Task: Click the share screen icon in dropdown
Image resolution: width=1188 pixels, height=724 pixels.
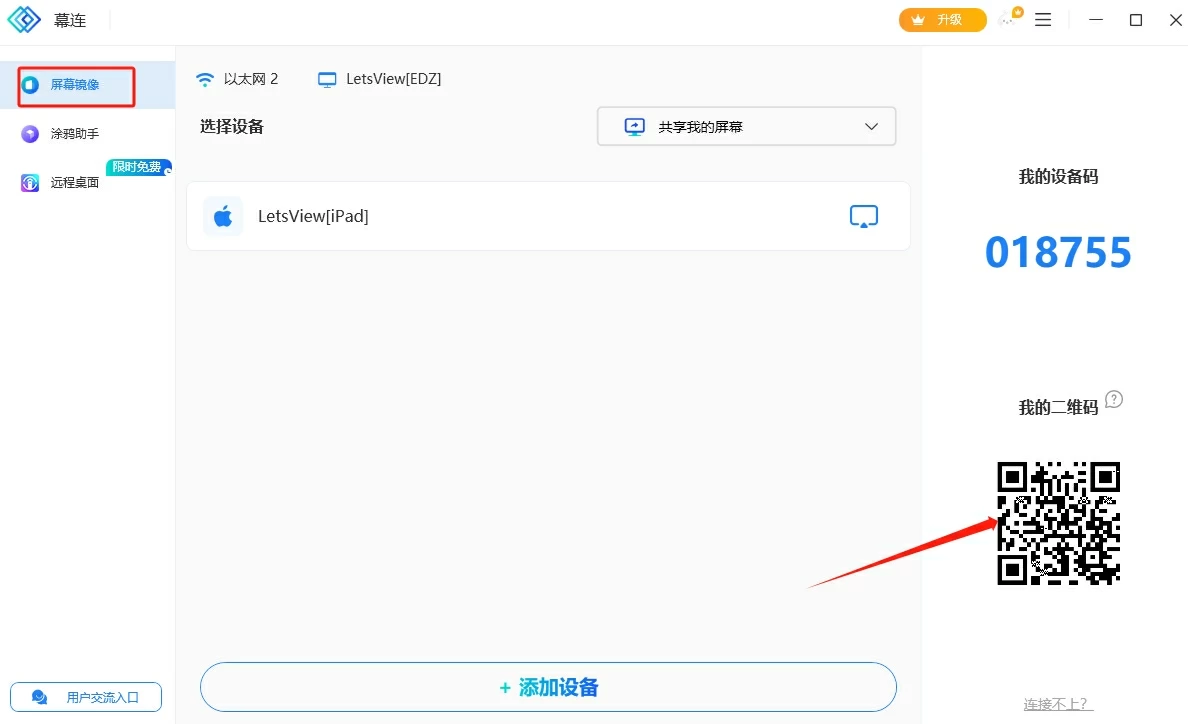Action: [x=634, y=126]
